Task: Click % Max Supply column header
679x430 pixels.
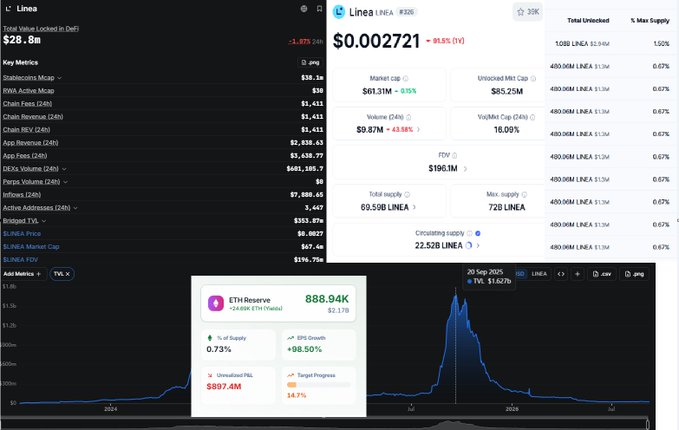Action: coord(650,20)
